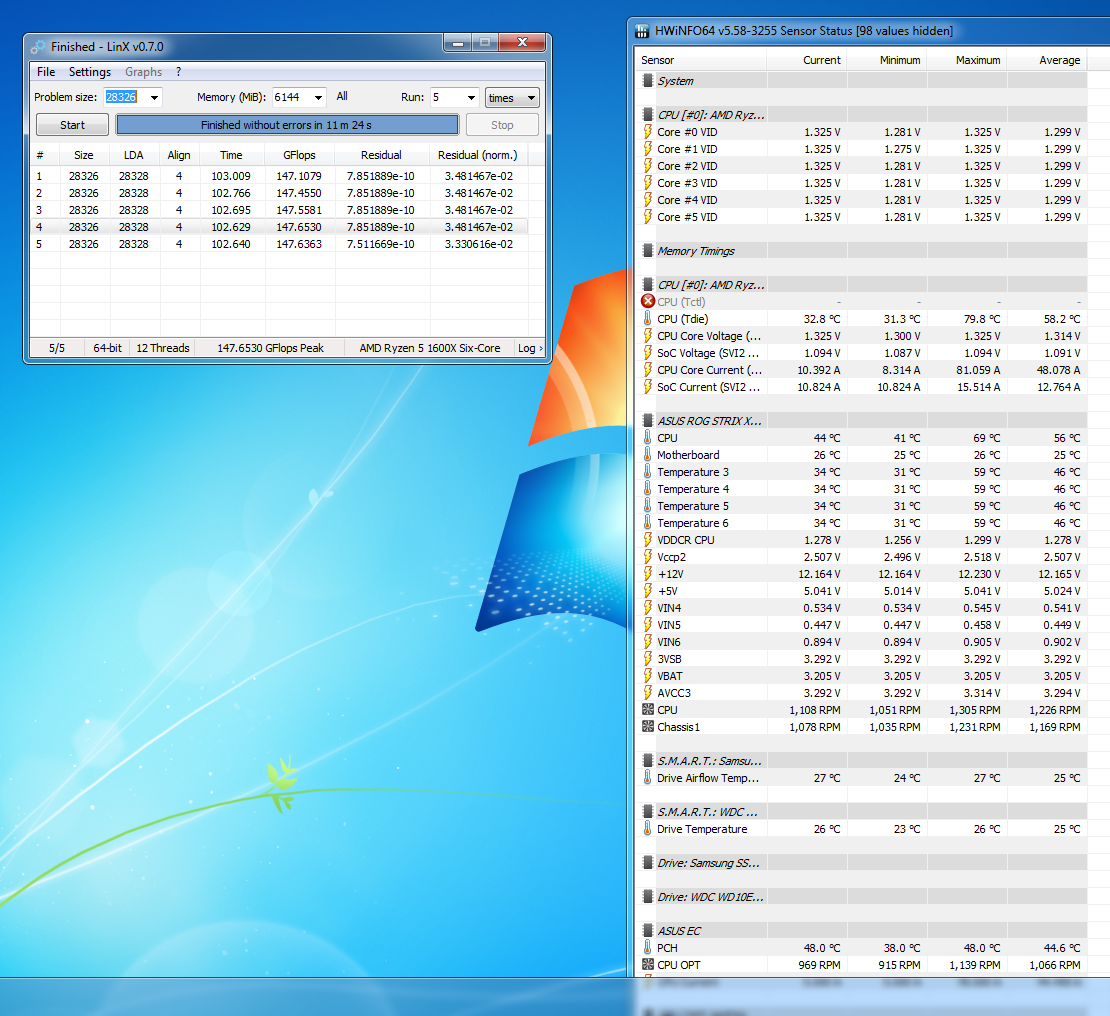Open the Settings menu in LinX
The height and width of the screenshot is (1016, 1110).
[x=90, y=72]
